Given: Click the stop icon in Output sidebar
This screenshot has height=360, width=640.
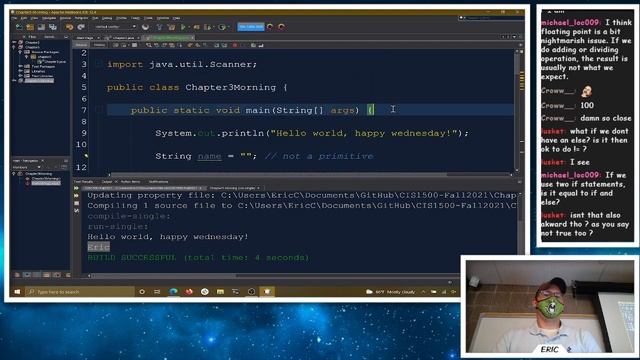Looking at the screenshot, I should [x=76, y=203].
